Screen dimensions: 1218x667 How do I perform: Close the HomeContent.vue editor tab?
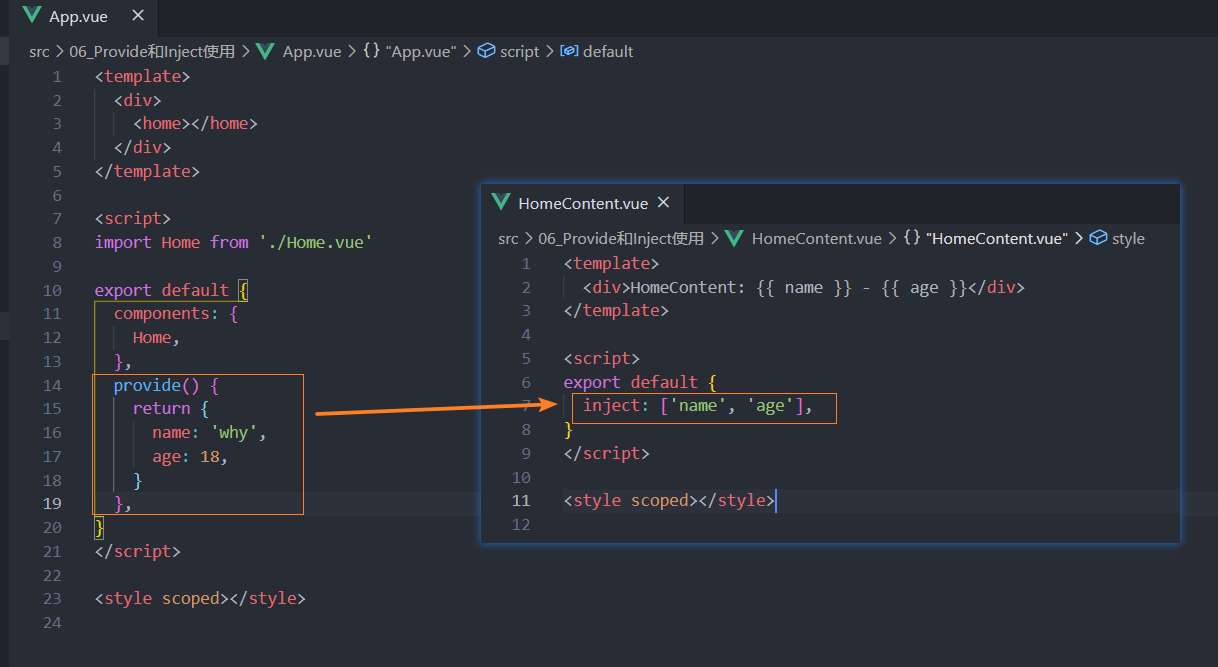663,203
